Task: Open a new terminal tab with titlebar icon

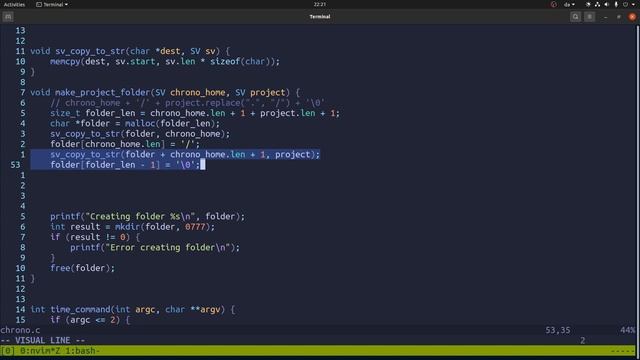Action: pos(8,17)
